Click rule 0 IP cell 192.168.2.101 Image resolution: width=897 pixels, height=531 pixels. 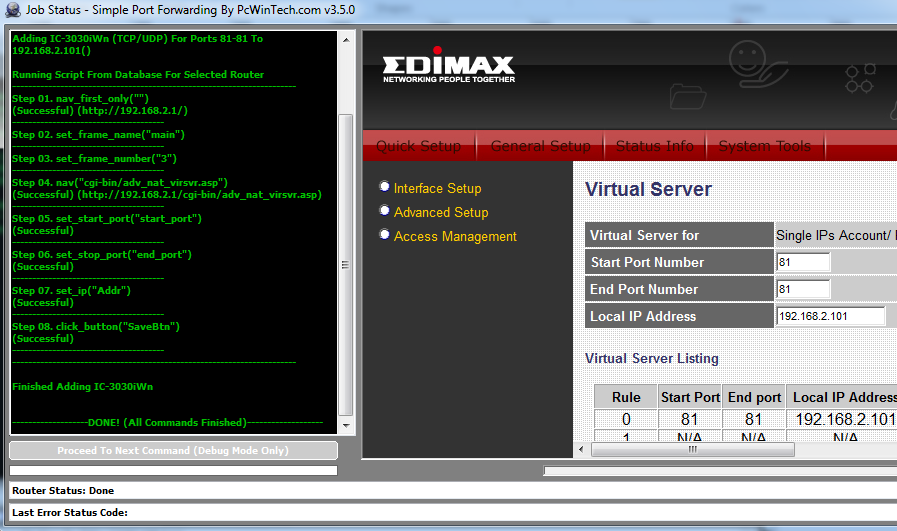coord(842,419)
